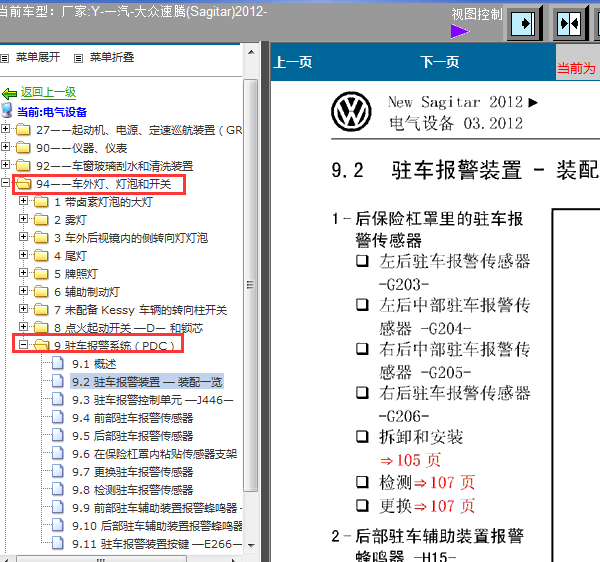Select 9.6 在保险杠罩内粘贴传感器支架
The width and height of the screenshot is (600, 562).
coord(155,454)
